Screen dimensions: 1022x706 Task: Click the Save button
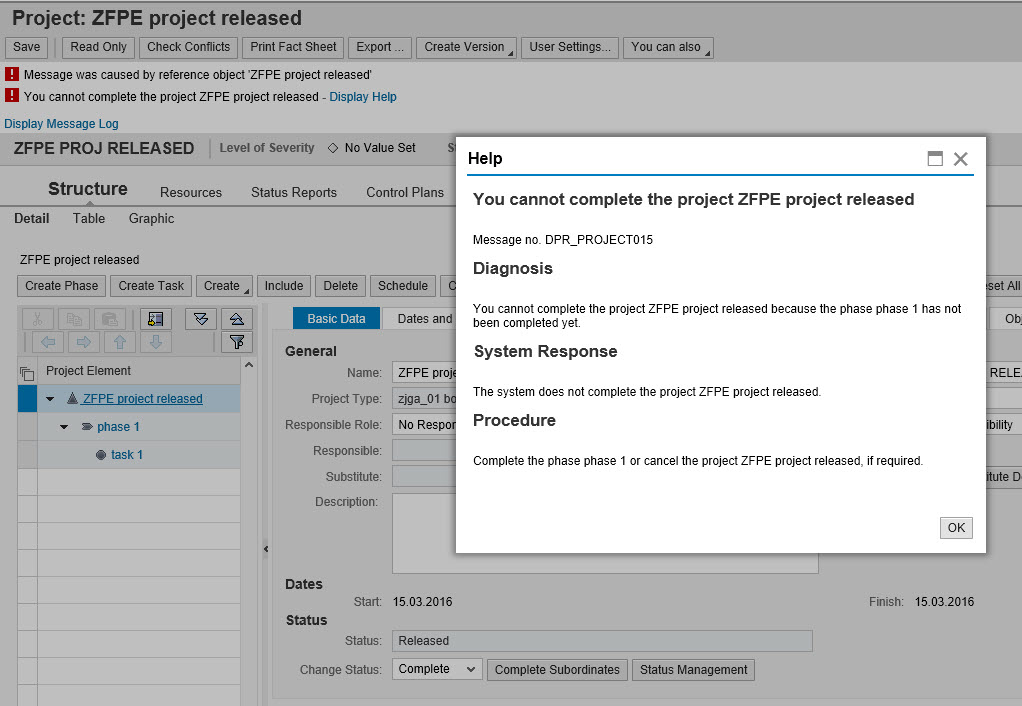[x=27, y=48]
